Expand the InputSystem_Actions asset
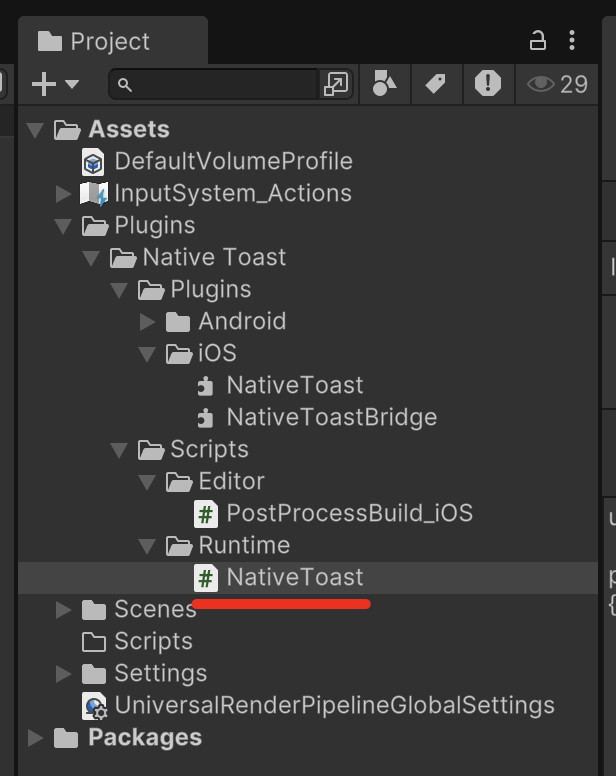 point(63,194)
